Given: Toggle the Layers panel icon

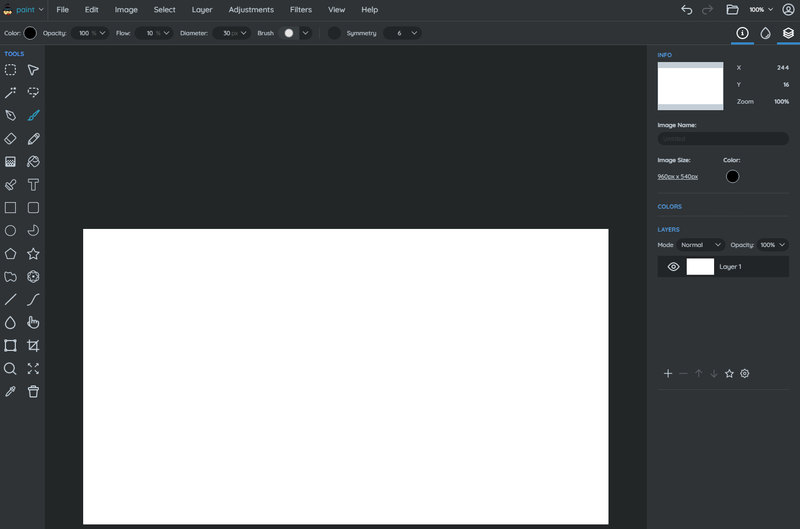Looking at the screenshot, I should click(788, 33).
